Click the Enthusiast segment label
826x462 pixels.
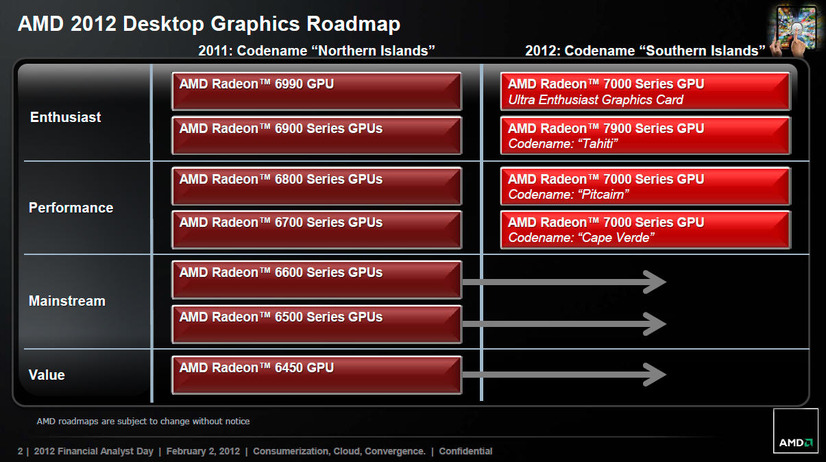[x=65, y=117]
